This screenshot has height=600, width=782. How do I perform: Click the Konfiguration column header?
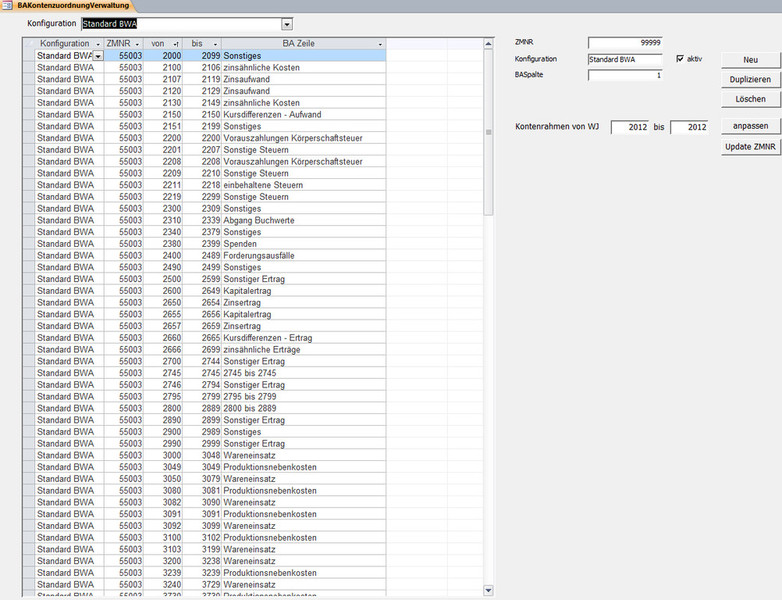[69, 44]
